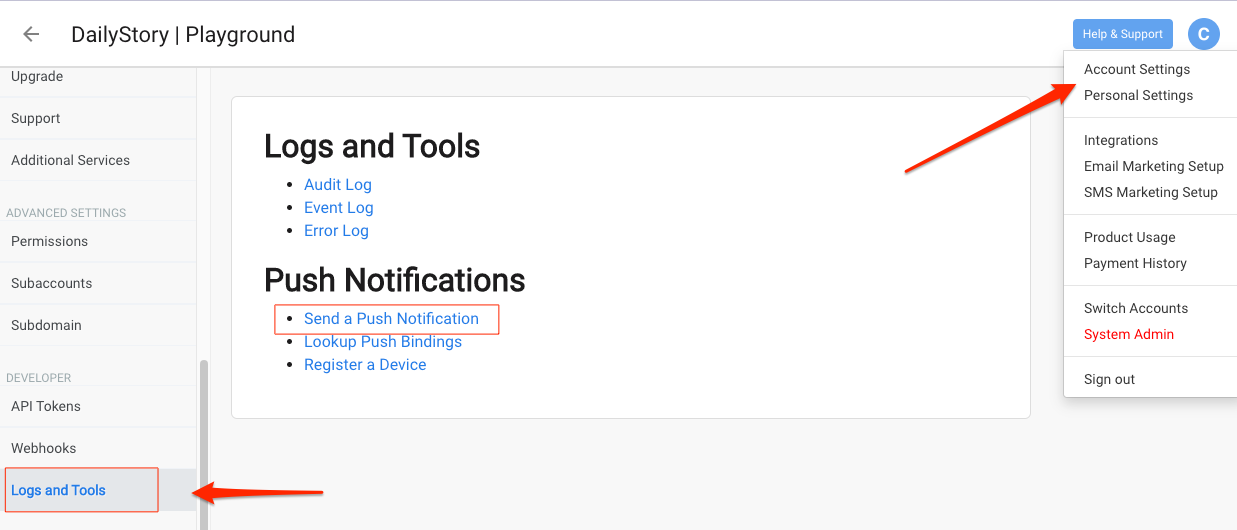Image resolution: width=1237 pixels, height=530 pixels.
Task: Click the sidebar vertical scrollbar
Action: pyautogui.click(x=204, y=445)
